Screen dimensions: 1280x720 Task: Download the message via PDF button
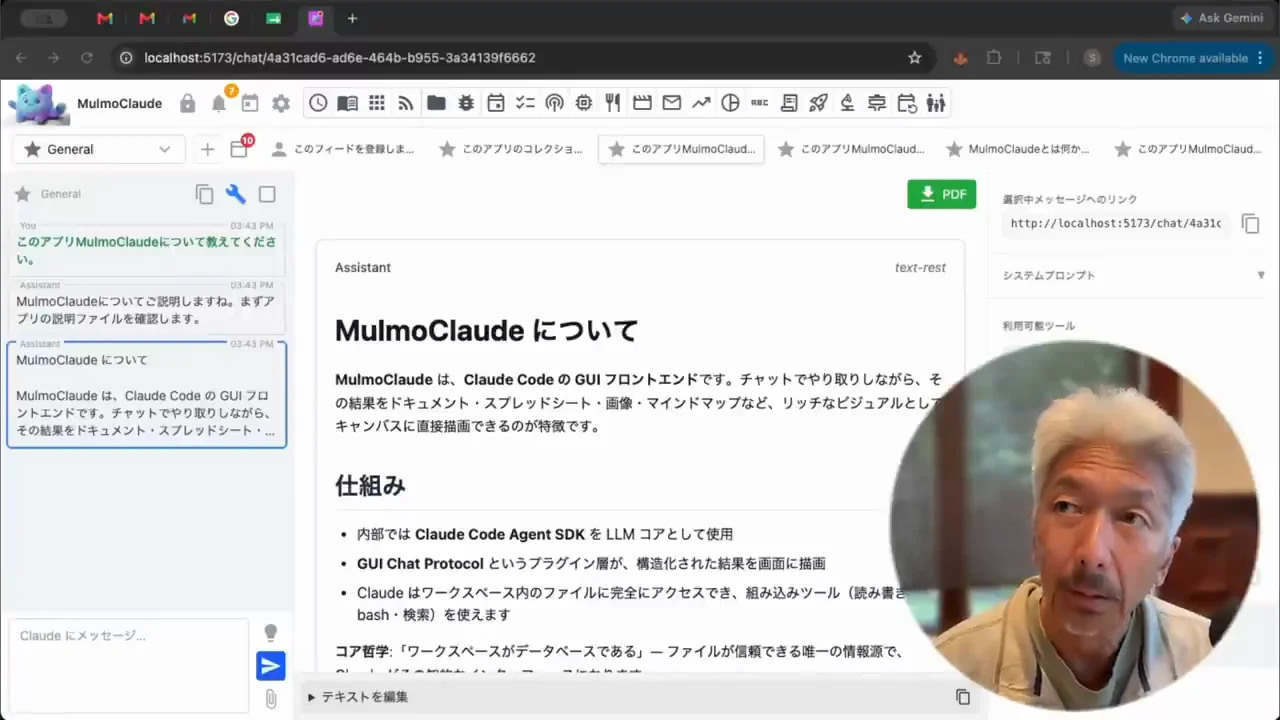click(942, 194)
